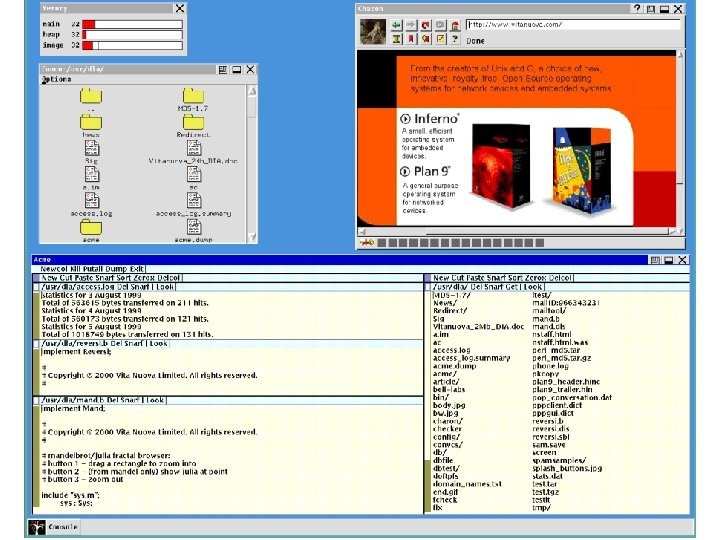Image resolution: width=720 pixels, height=540 pixels.
Task: Click the mand.b window's scrollbar in Acme
Action: pos(36,458)
